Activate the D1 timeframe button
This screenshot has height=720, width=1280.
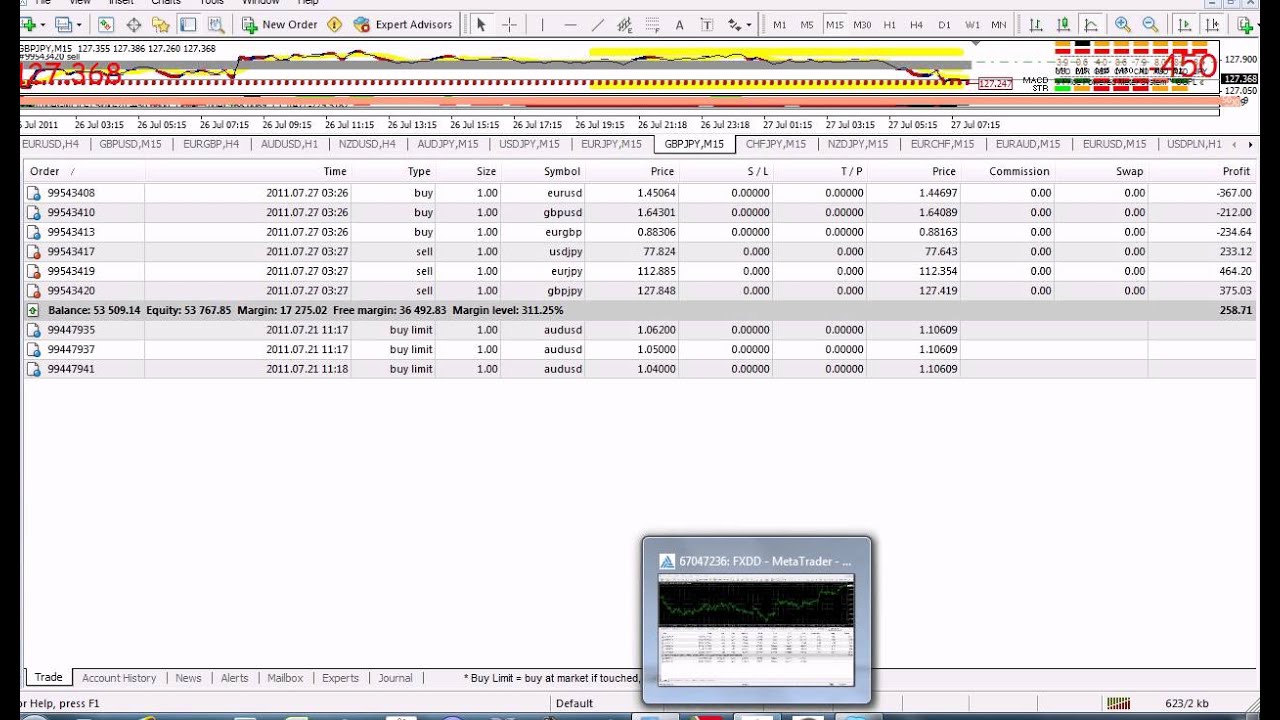click(x=944, y=24)
